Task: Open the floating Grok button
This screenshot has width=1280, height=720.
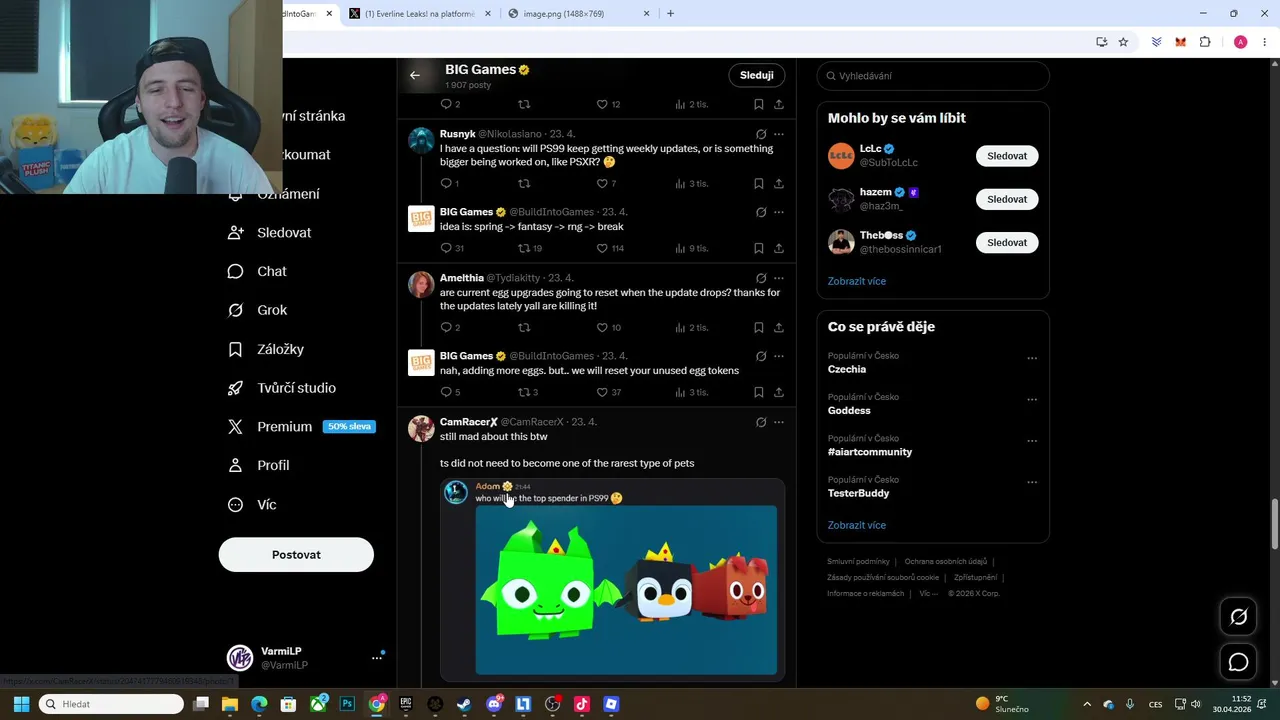Action: (1238, 617)
